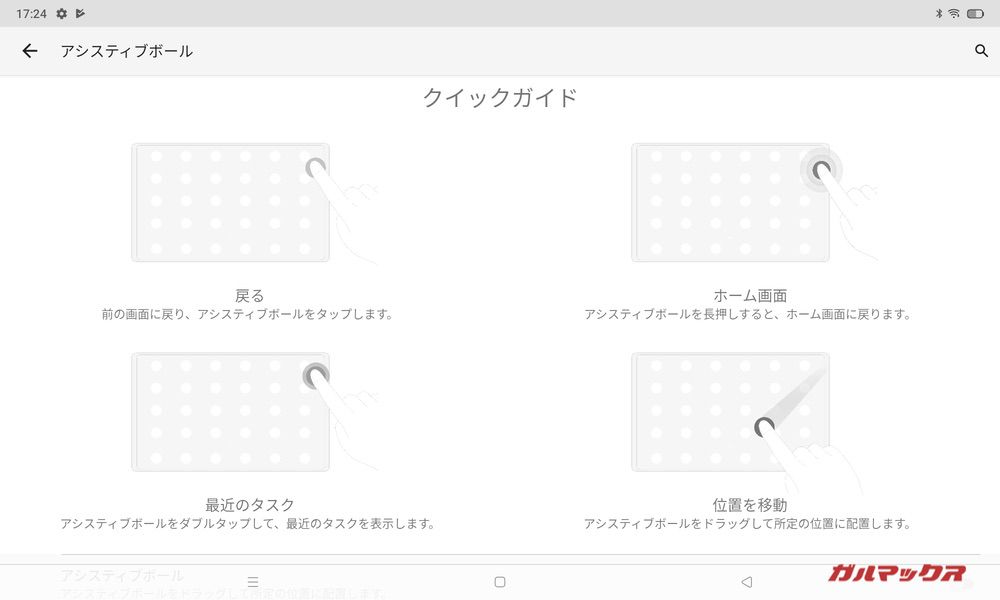The width and height of the screenshot is (1000, 600).
Task: Select the ホーム画面 label text
Action: tap(750, 296)
